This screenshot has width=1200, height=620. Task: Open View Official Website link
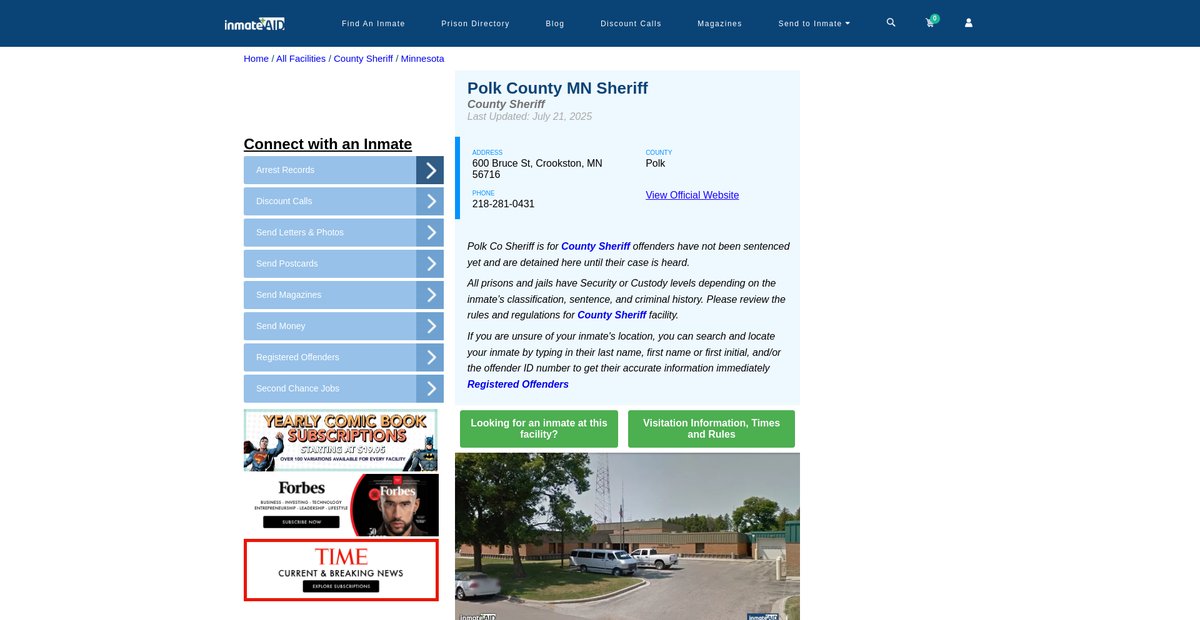click(x=692, y=195)
